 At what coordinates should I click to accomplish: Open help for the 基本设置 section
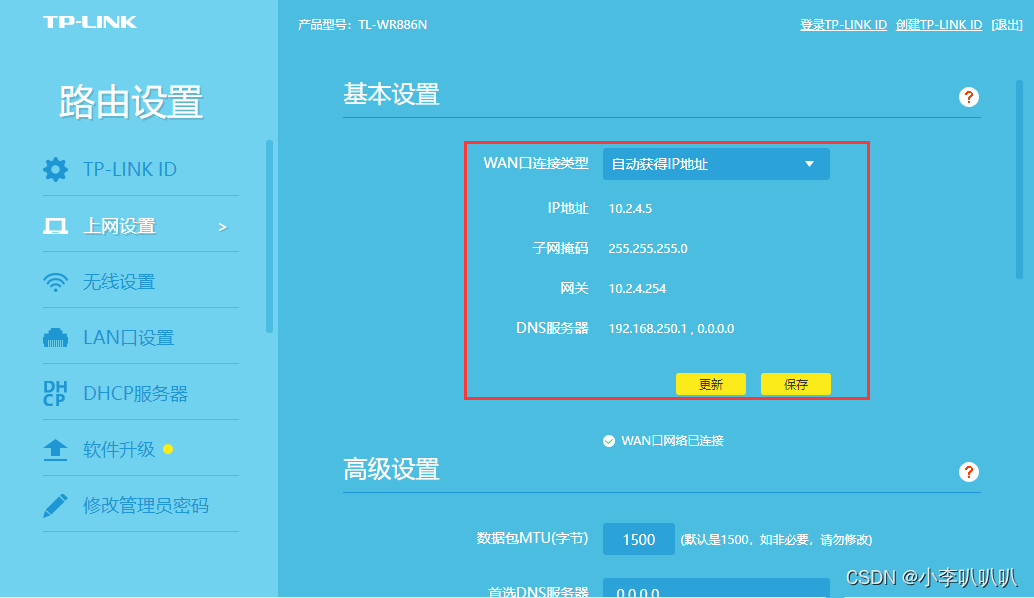pyautogui.click(x=968, y=96)
